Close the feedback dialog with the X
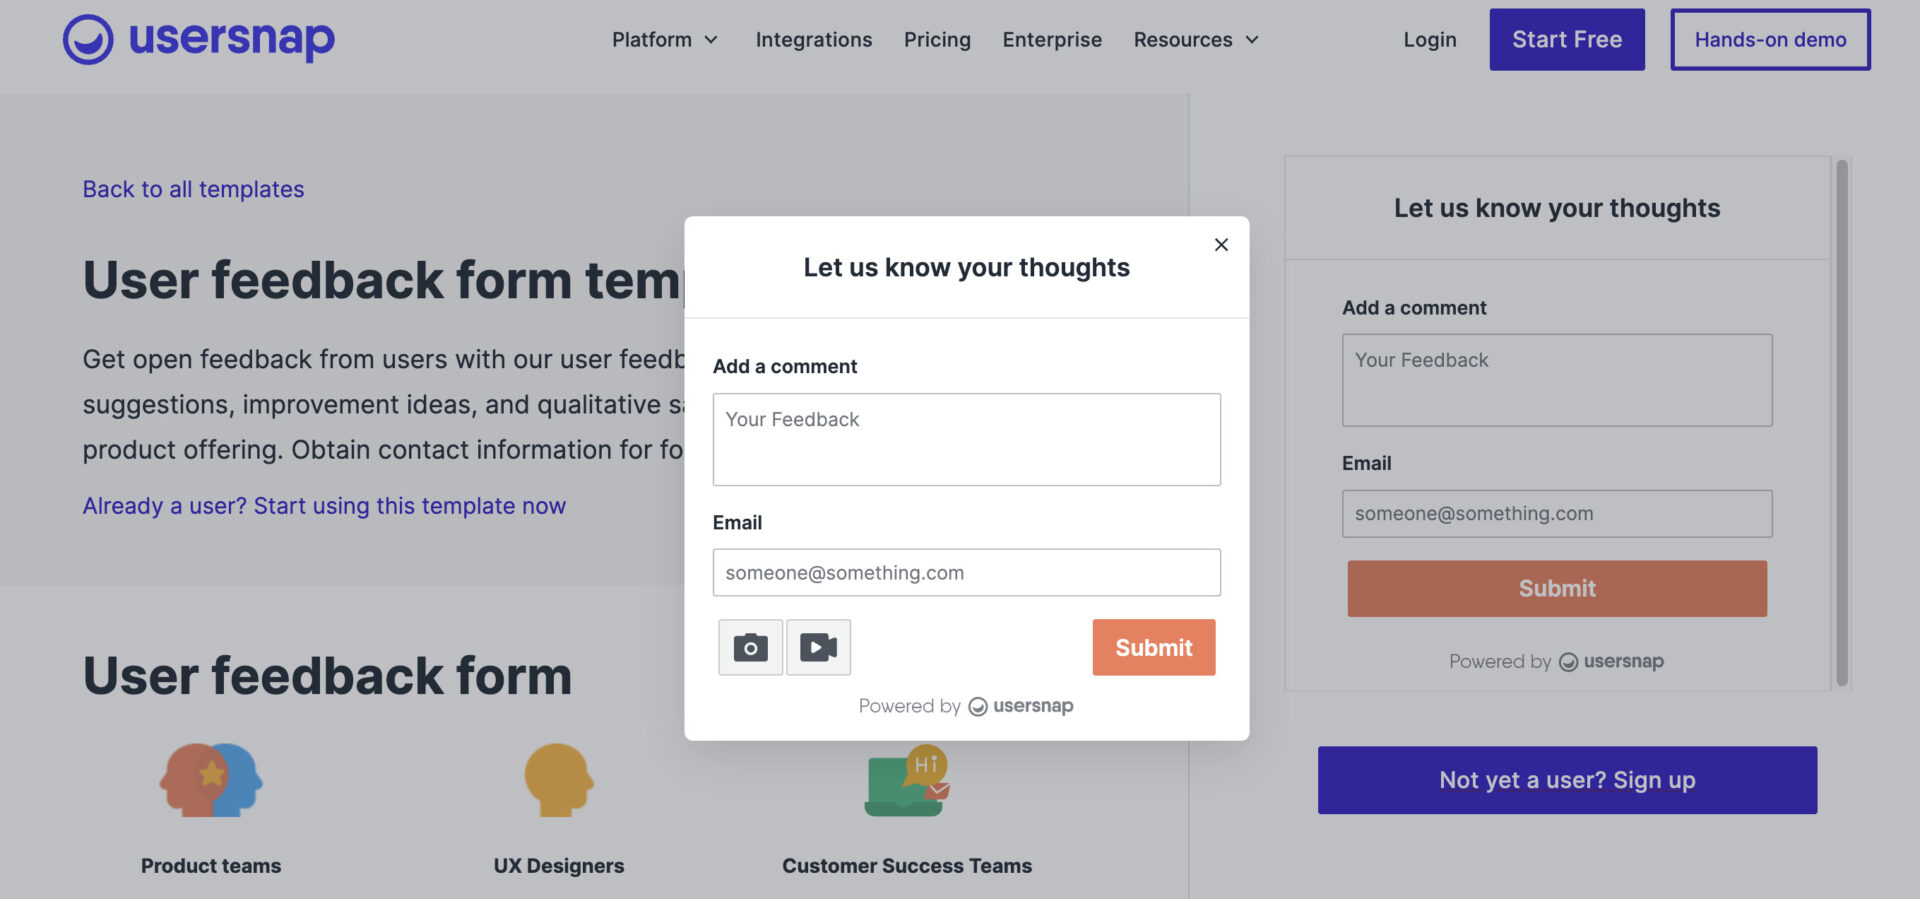Image resolution: width=1920 pixels, height=899 pixels. [1221, 244]
